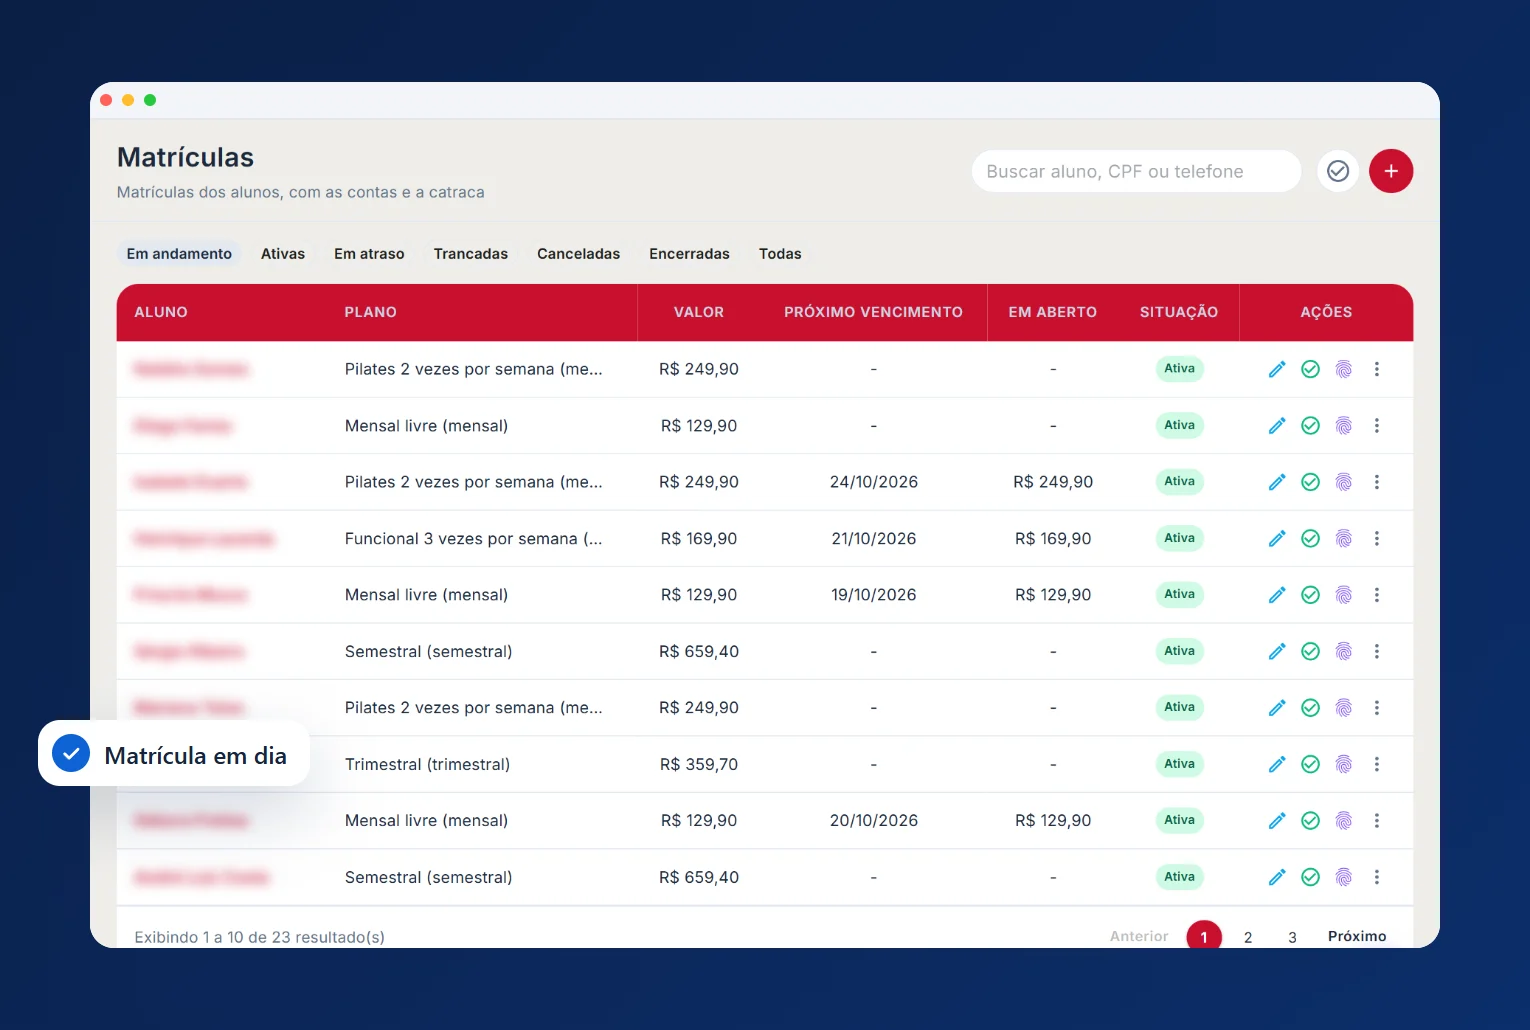Click the red plus button to add enrollment
This screenshot has height=1030, width=1530.
1390,171
